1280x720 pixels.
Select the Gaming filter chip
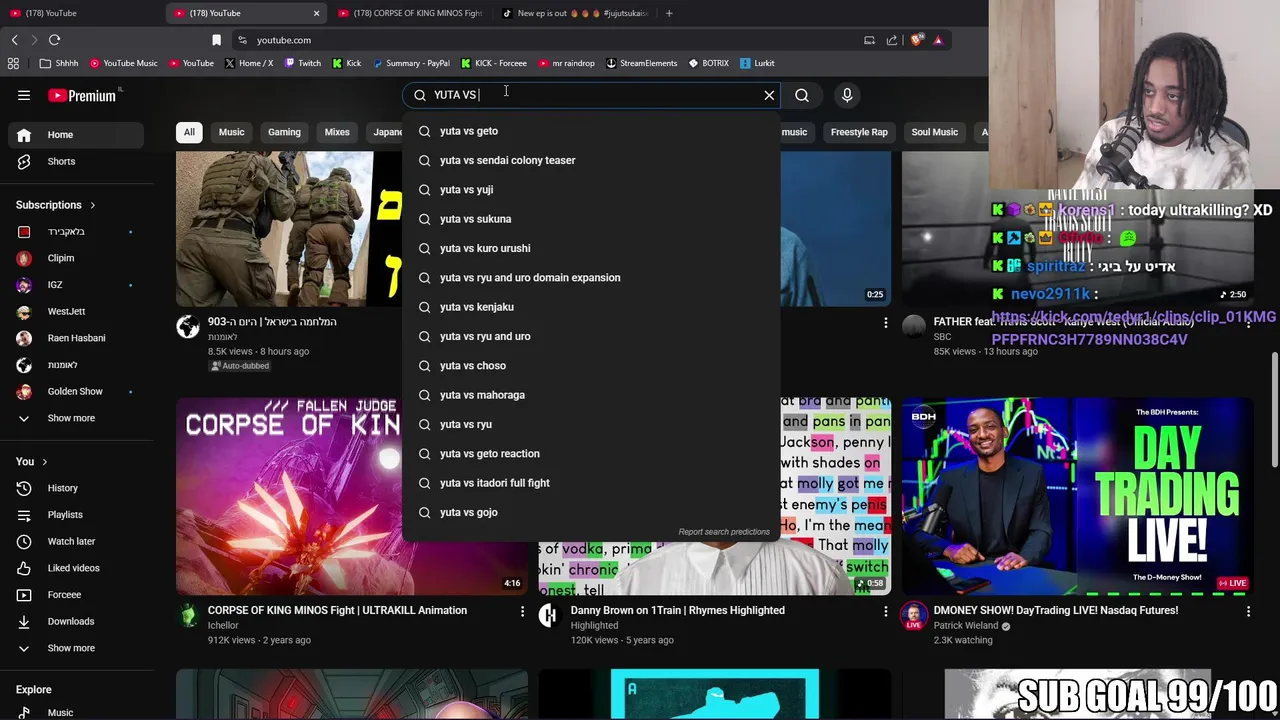point(284,132)
